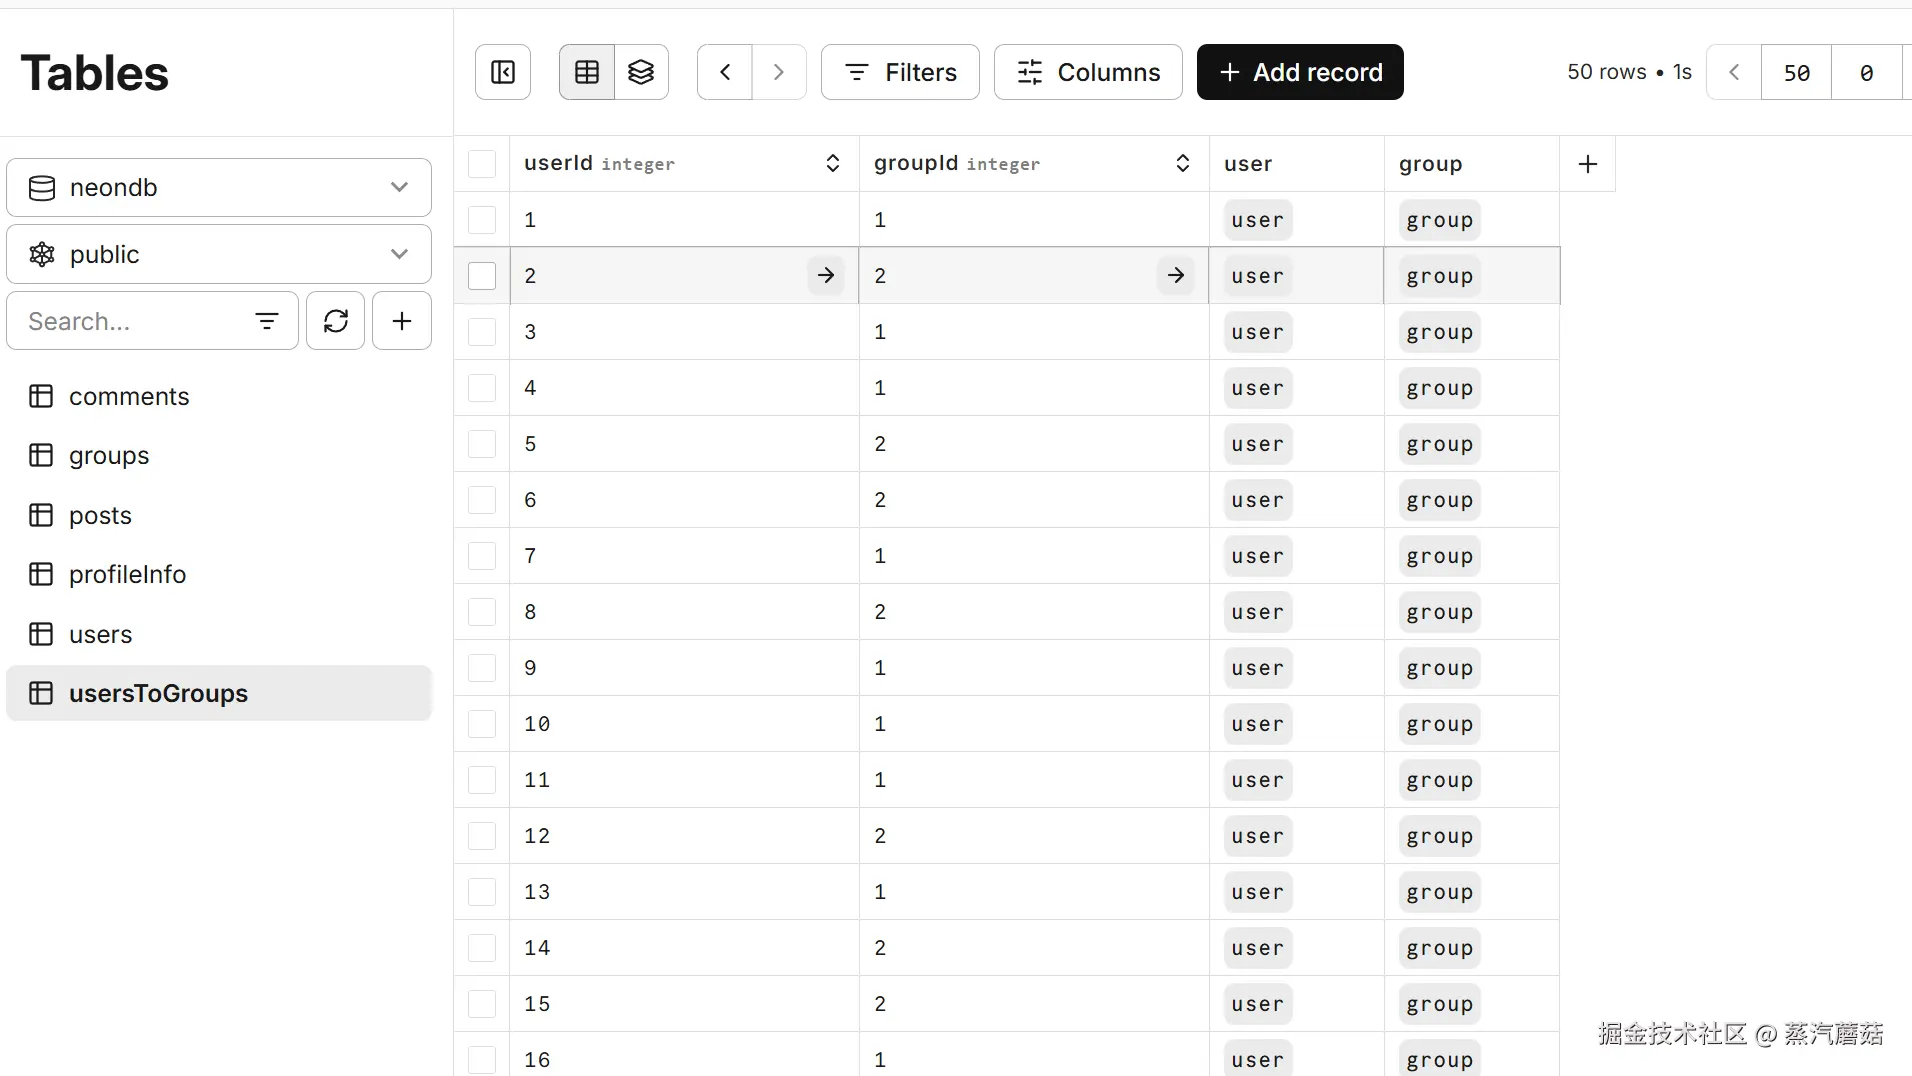Open the neondb database dropdown

[219, 187]
